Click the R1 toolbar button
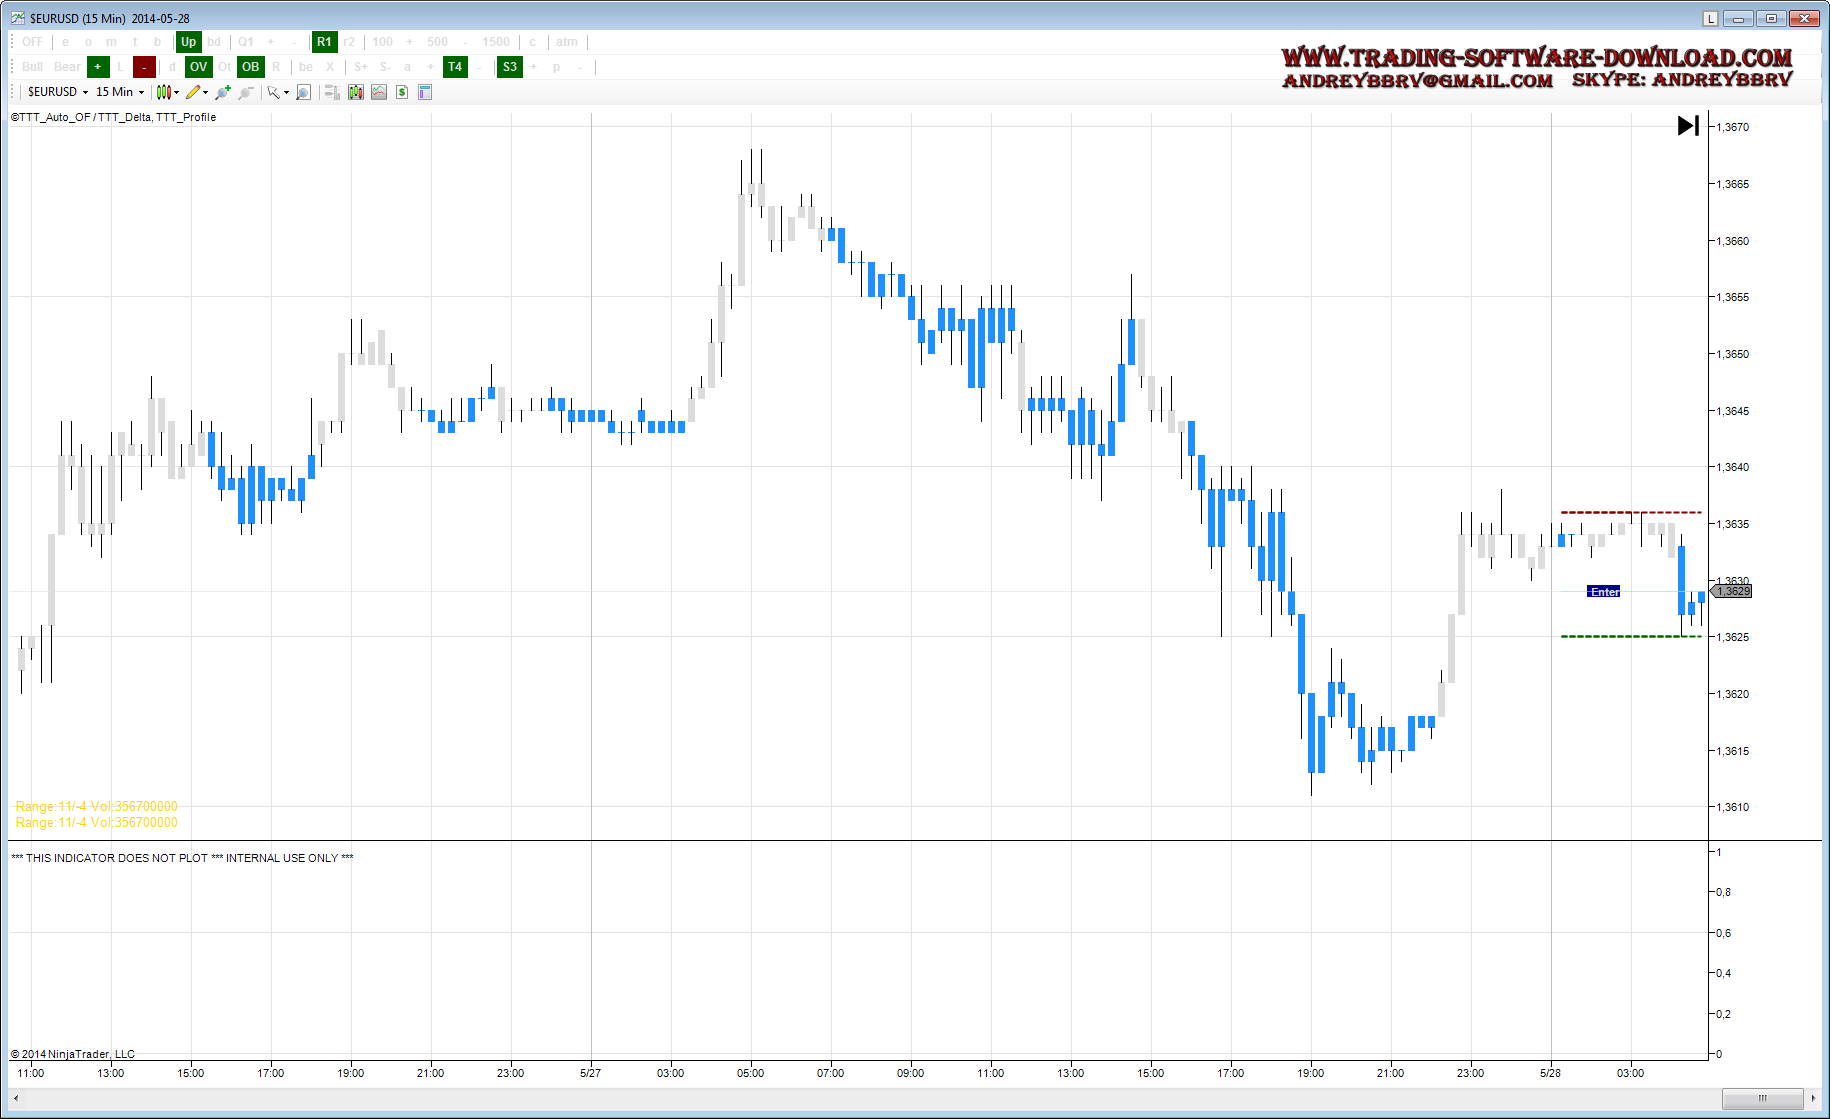The height and width of the screenshot is (1119, 1830). pyautogui.click(x=324, y=42)
